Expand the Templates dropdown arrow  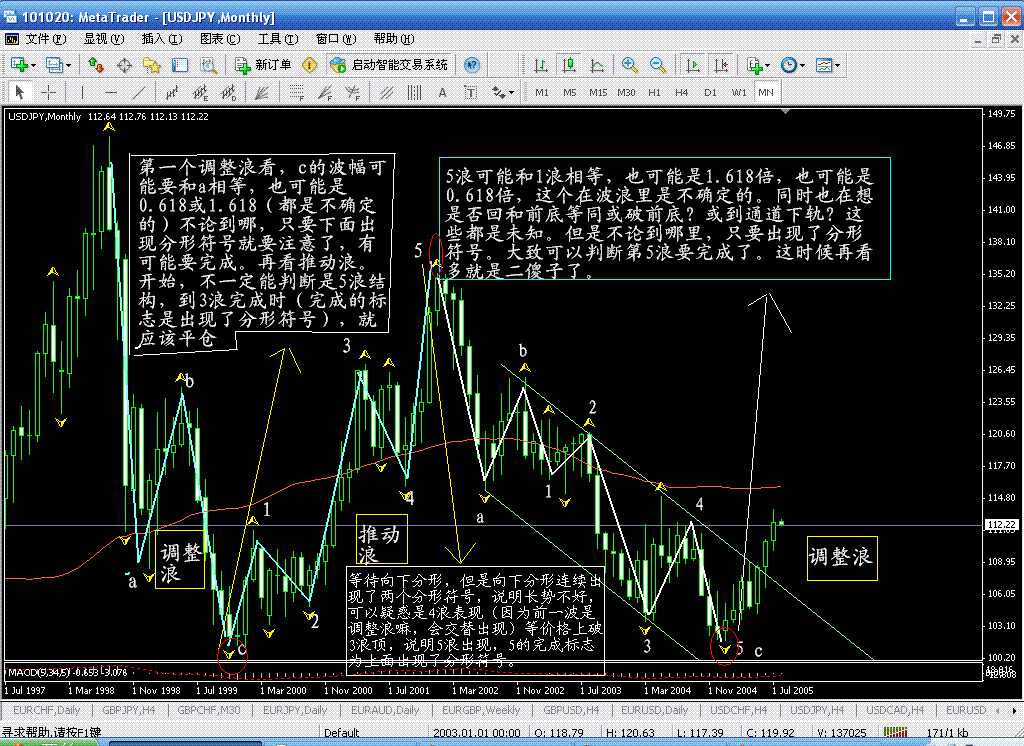click(837, 65)
